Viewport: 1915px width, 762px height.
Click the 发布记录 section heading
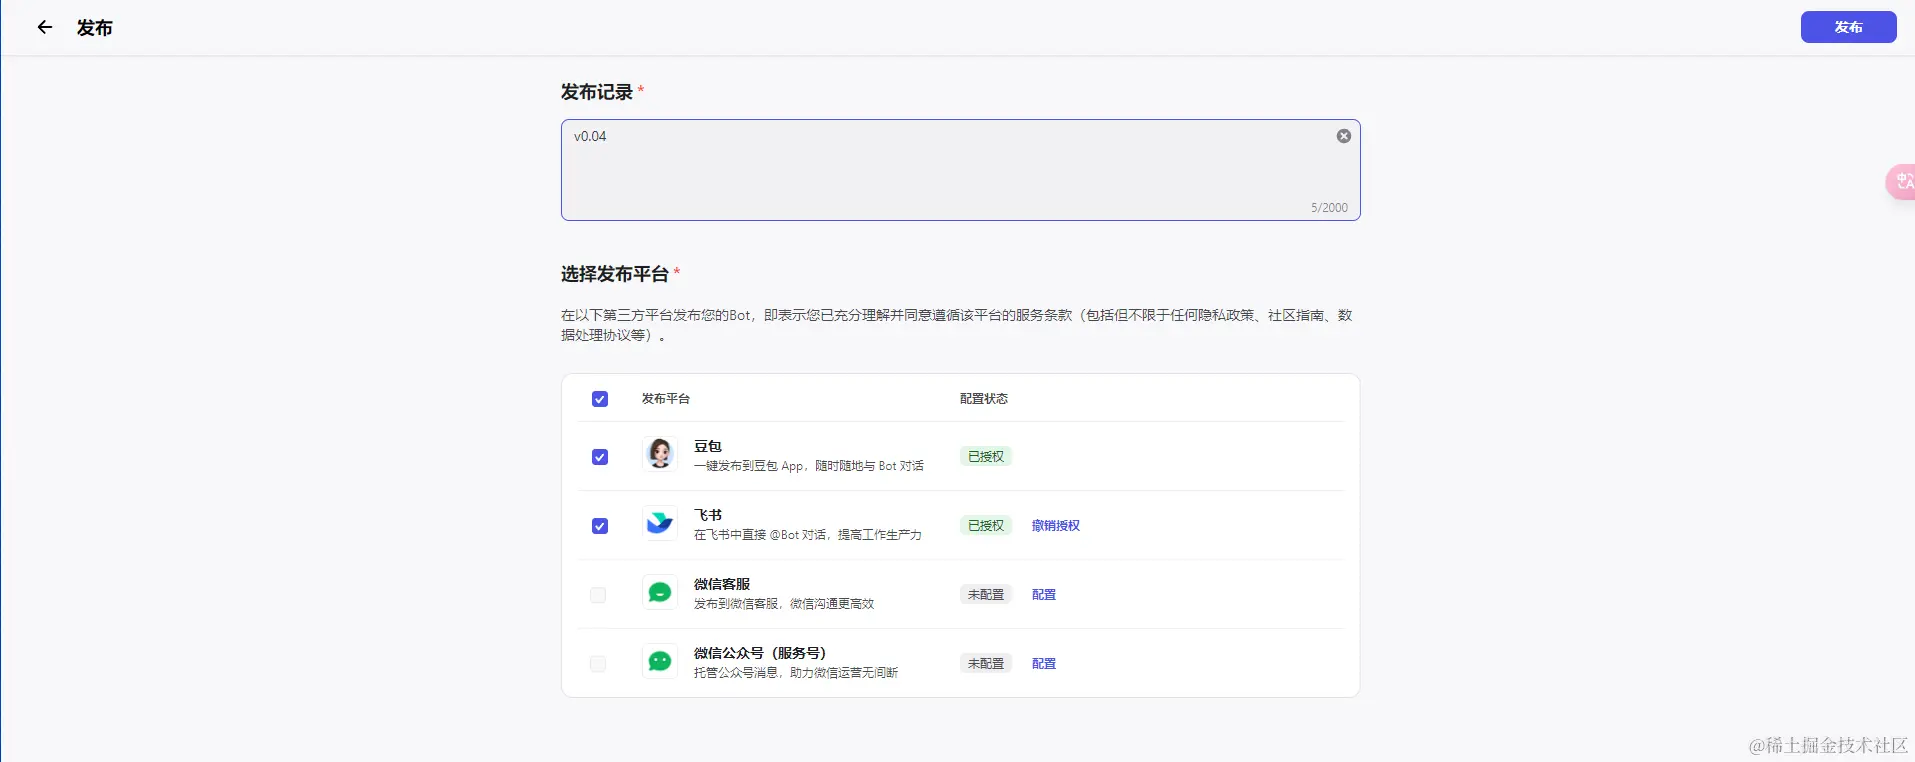coord(597,92)
